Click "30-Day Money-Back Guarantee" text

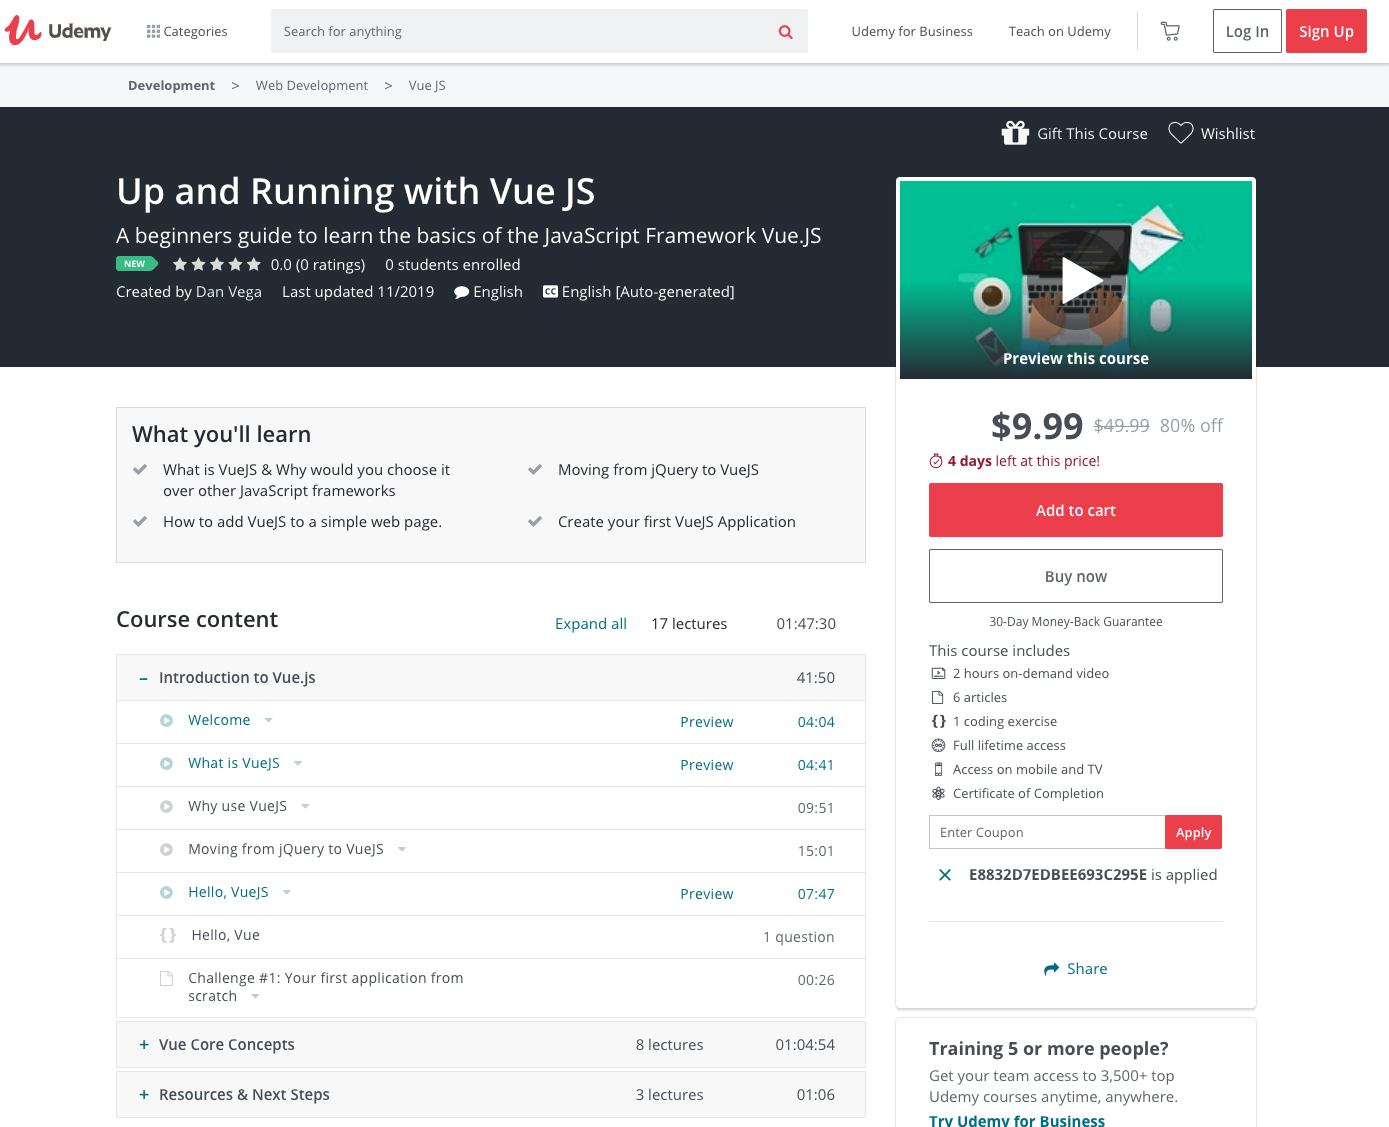coord(1076,622)
